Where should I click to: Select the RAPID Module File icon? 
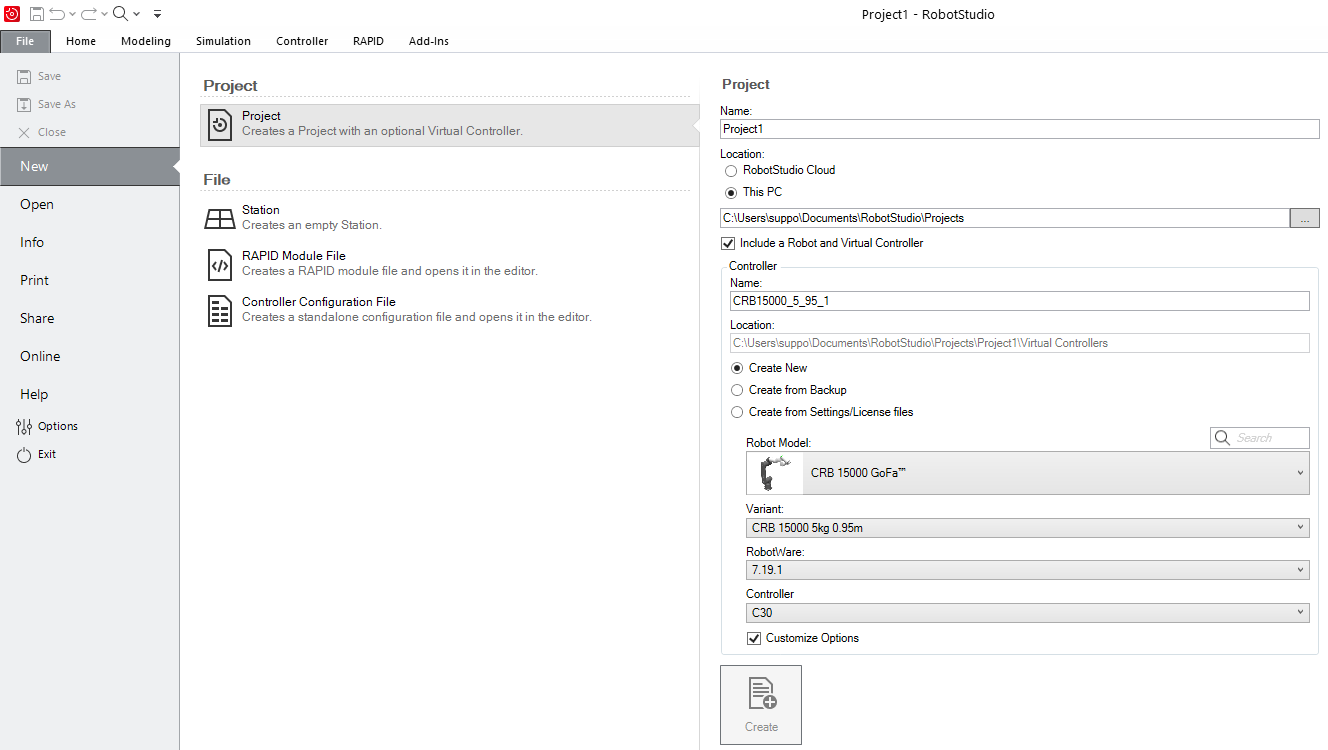click(220, 264)
